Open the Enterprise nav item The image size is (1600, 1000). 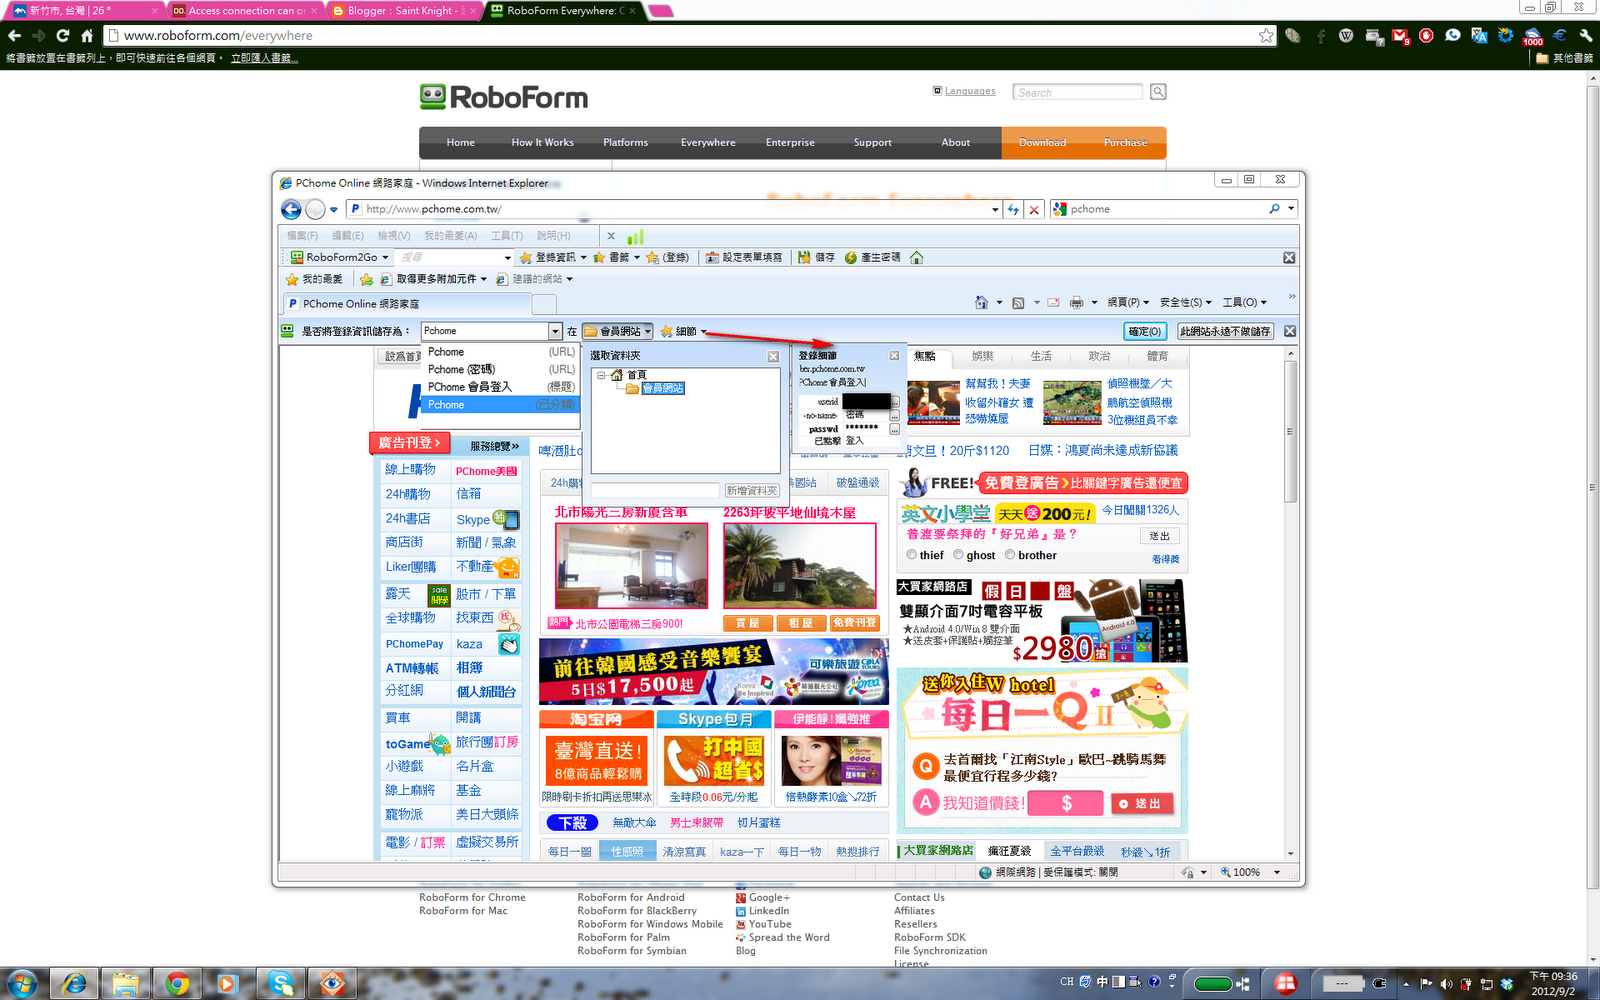(790, 143)
